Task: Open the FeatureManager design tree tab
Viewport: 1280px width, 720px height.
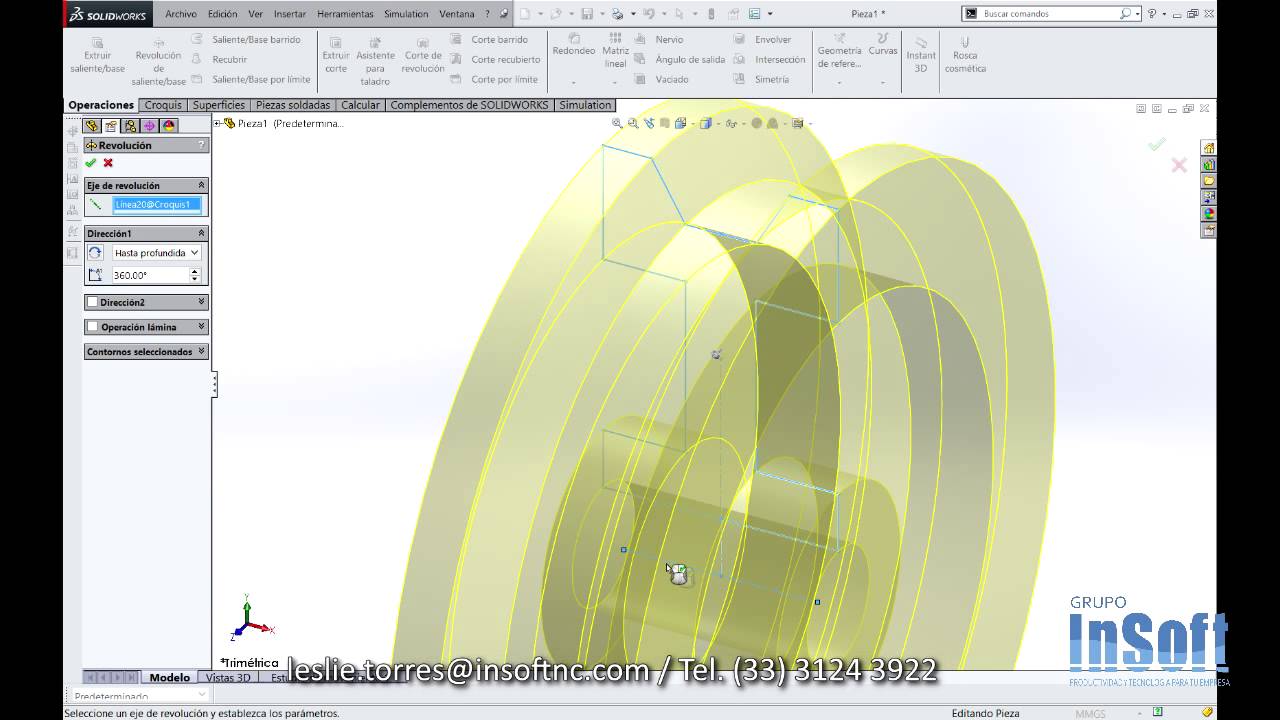Action: [92, 126]
